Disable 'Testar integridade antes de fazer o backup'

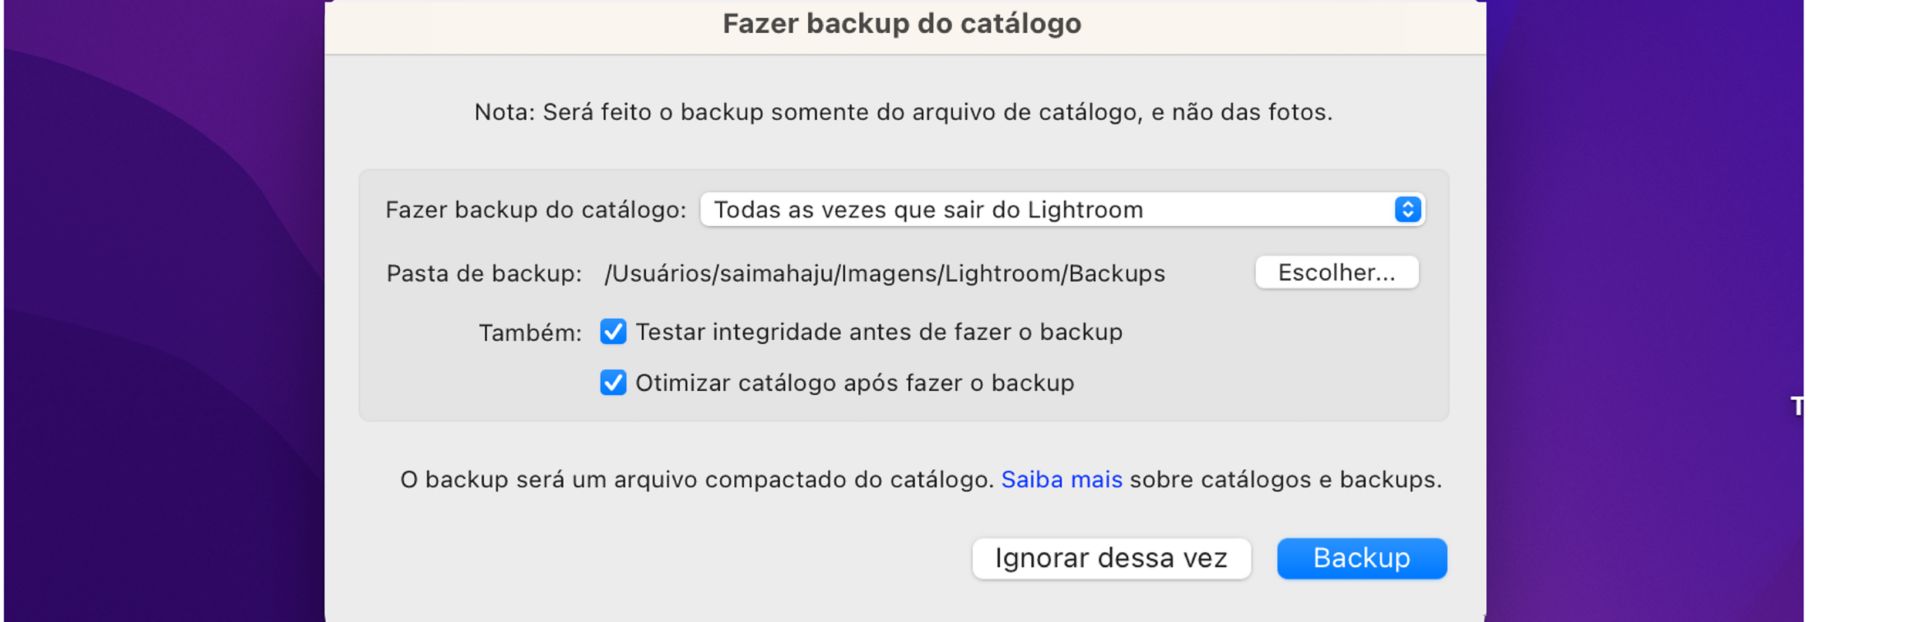(x=613, y=331)
